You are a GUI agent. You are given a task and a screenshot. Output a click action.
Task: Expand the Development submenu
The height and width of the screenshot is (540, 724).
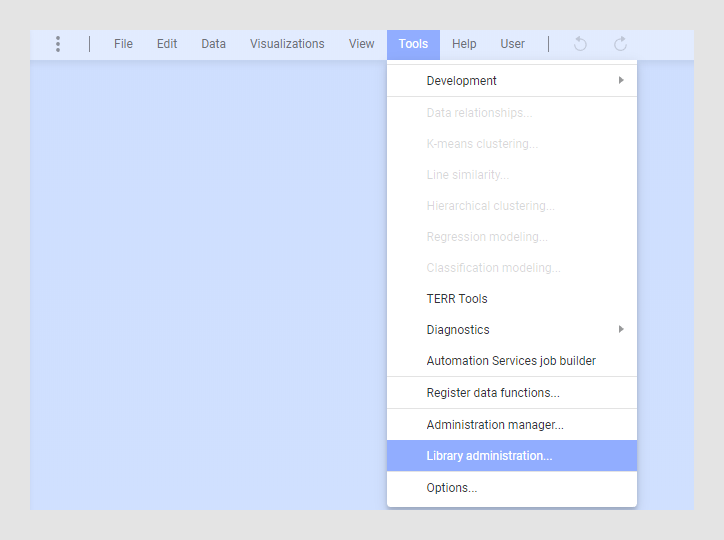(x=512, y=81)
